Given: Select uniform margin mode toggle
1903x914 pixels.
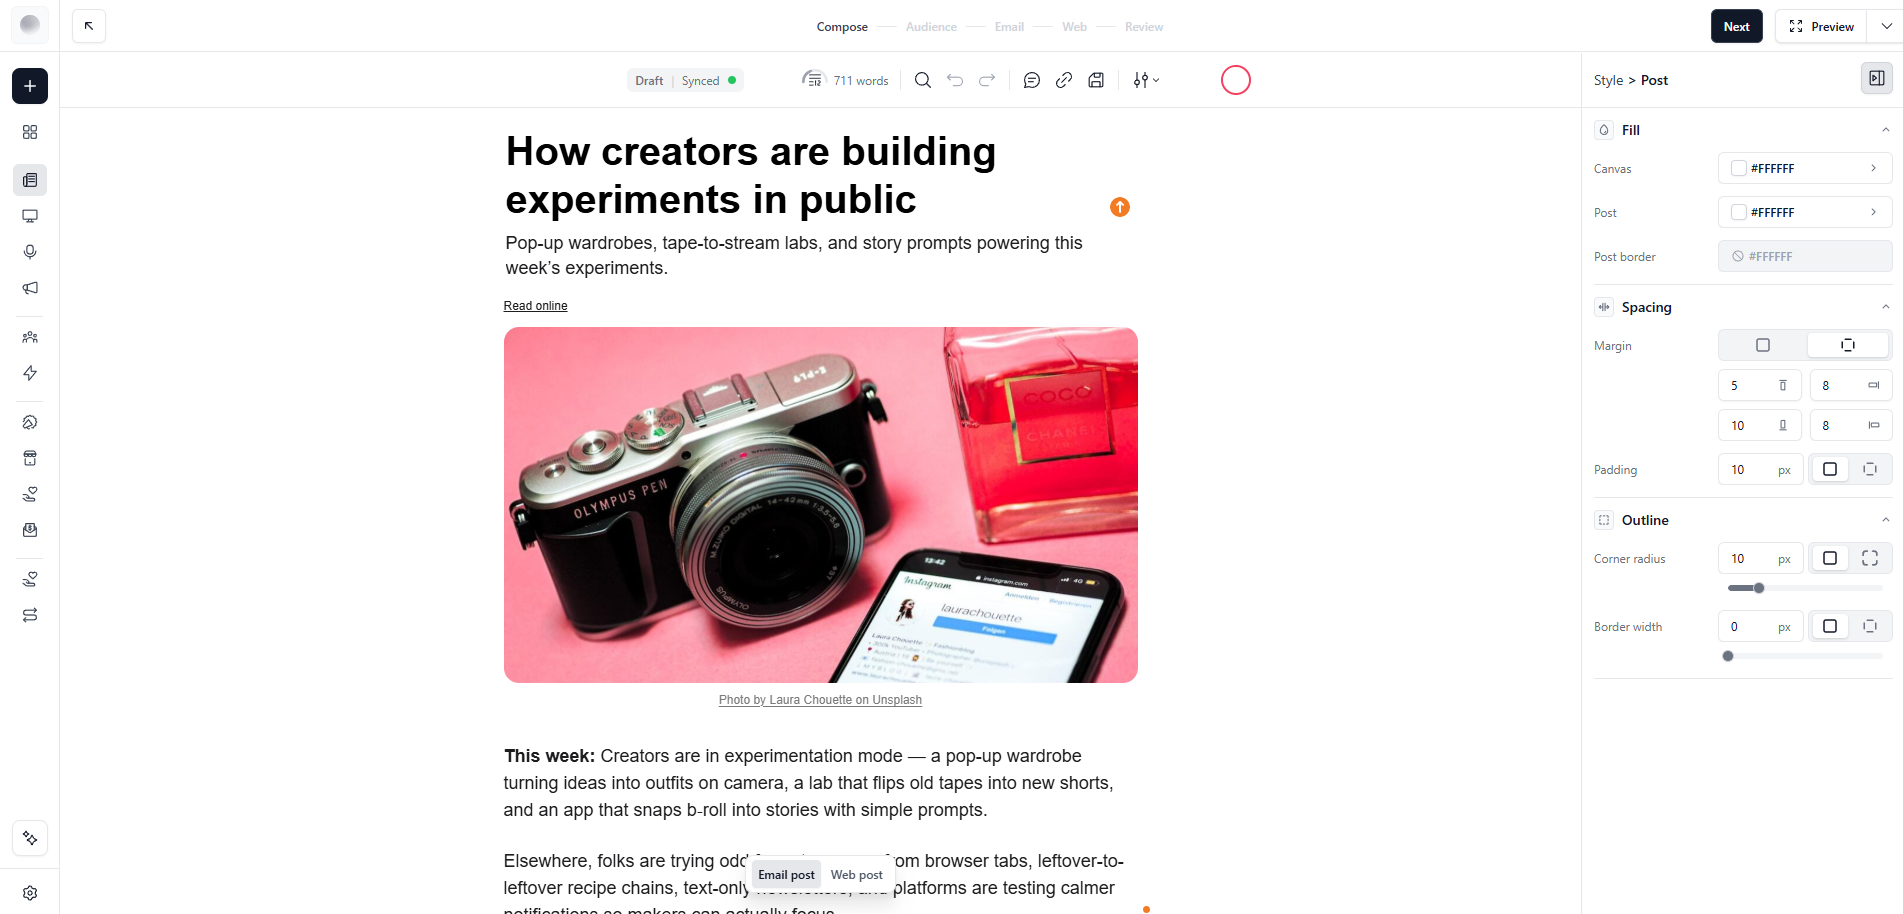Looking at the screenshot, I should click(x=1763, y=345).
